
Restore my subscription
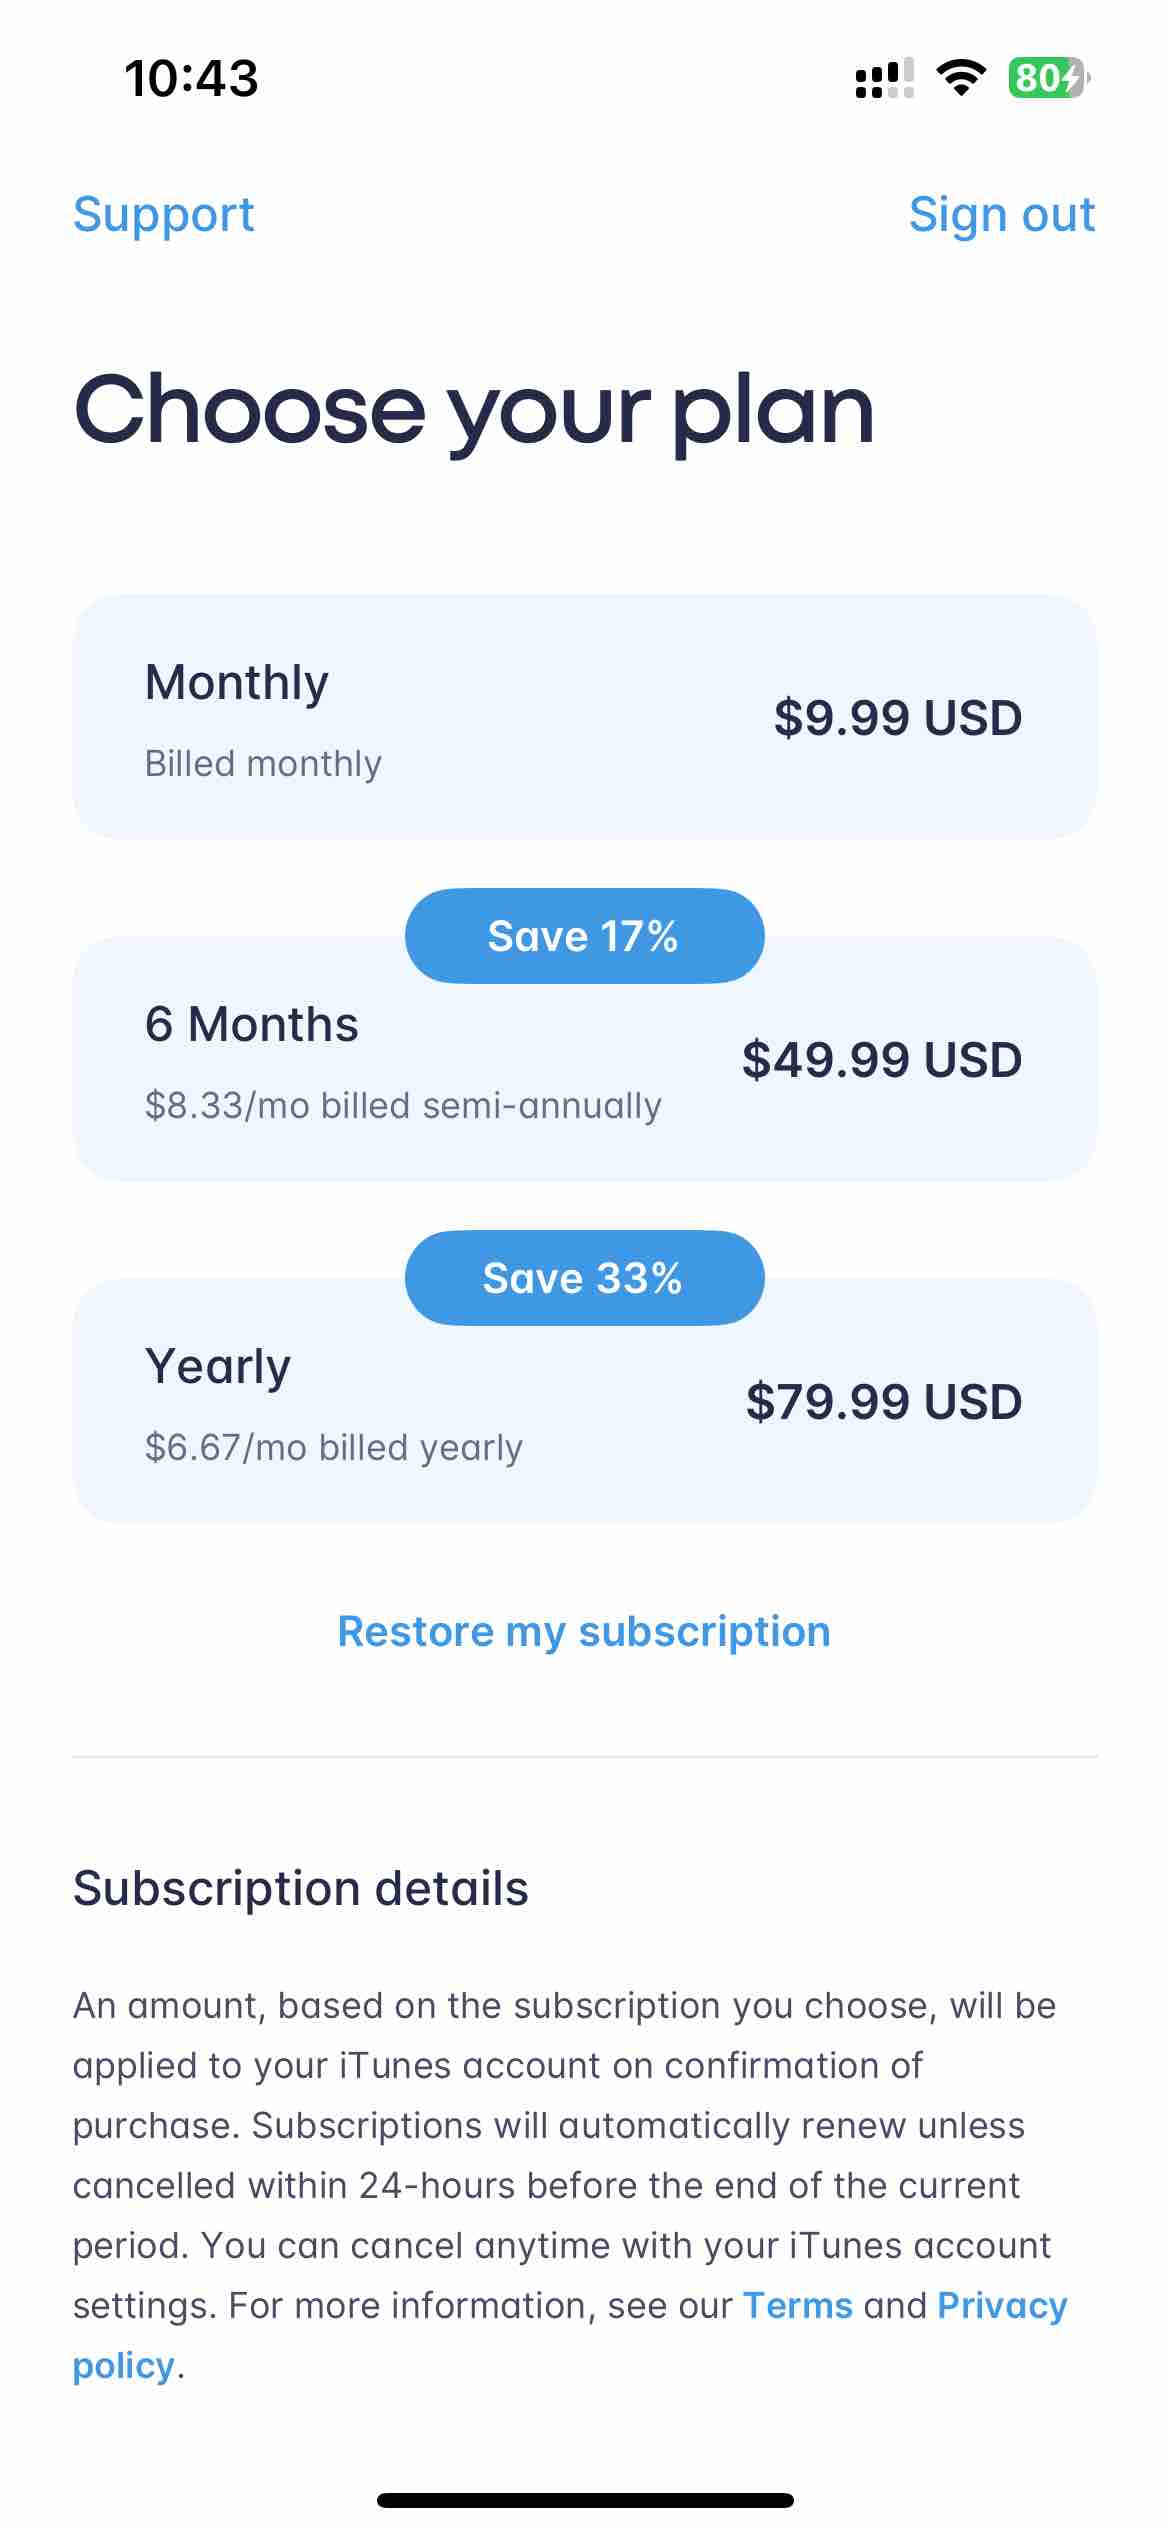[x=584, y=1632]
